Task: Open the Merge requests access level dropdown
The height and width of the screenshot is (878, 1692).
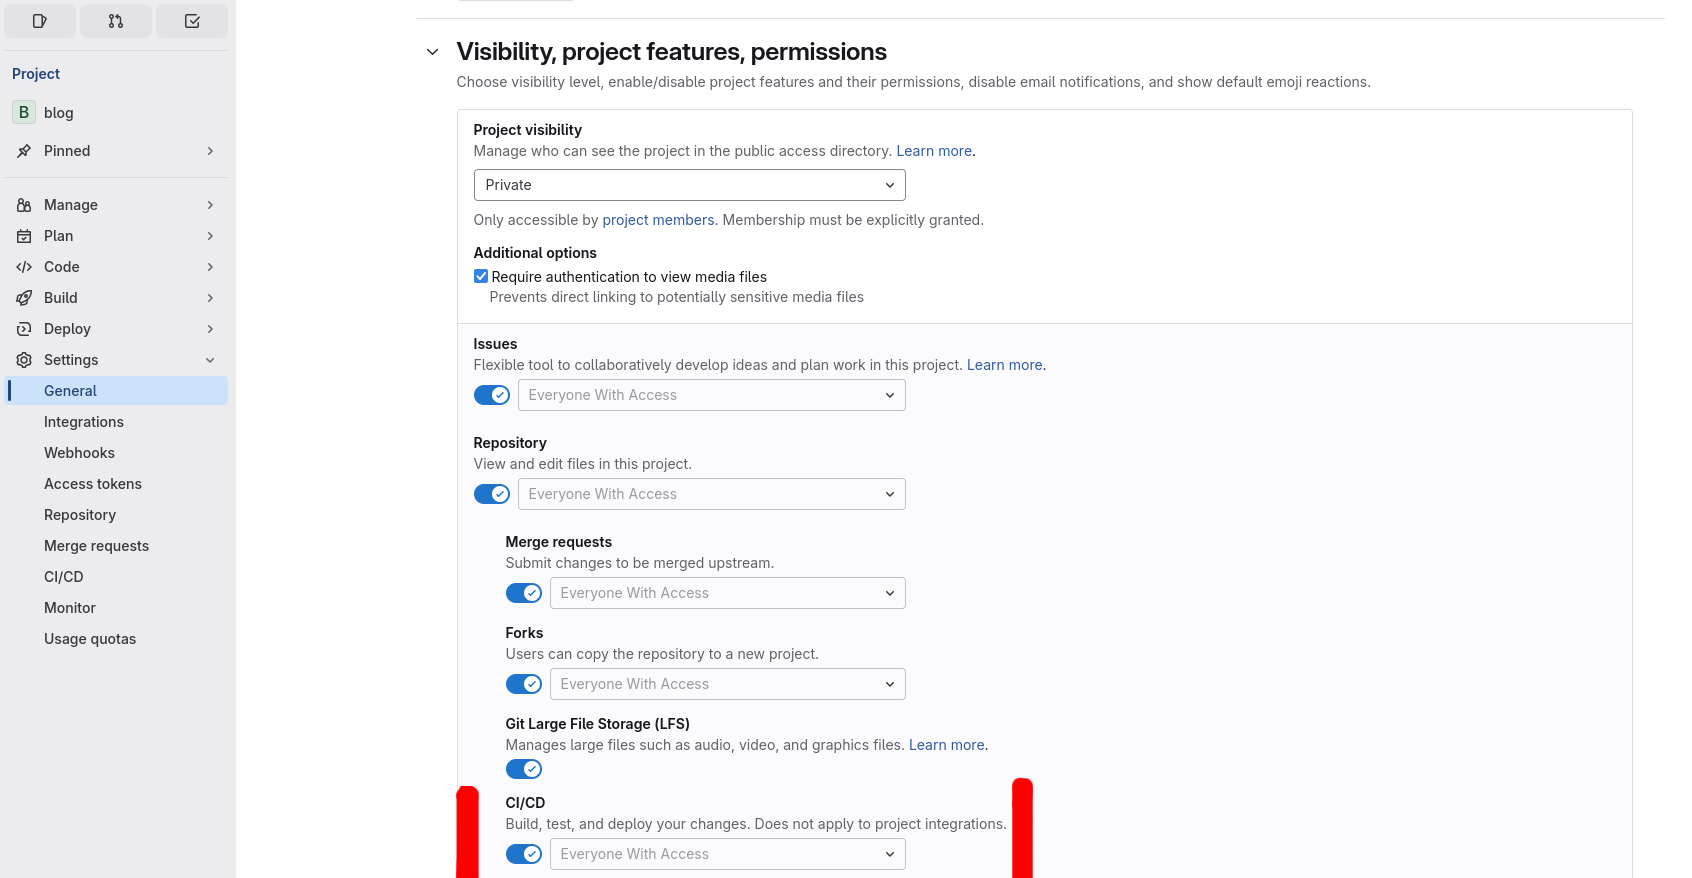Action: [727, 593]
